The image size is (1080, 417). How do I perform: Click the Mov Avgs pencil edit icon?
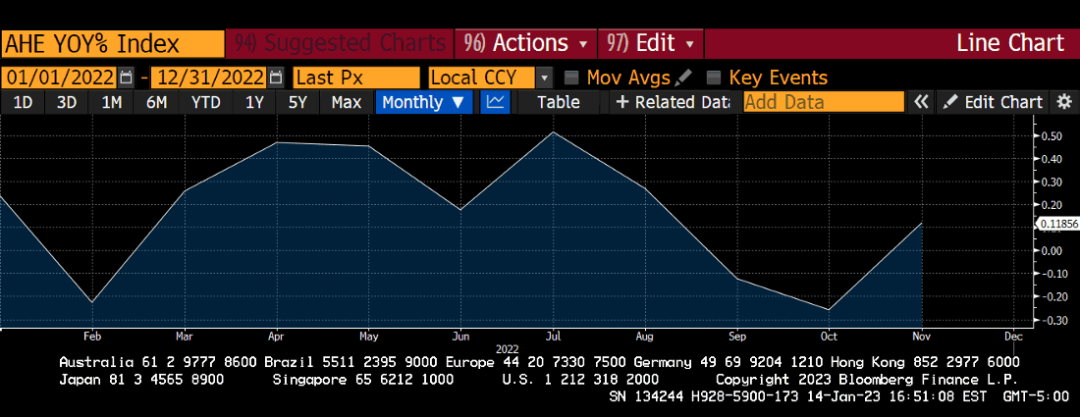pyautogui.click(x=684, y=77)
